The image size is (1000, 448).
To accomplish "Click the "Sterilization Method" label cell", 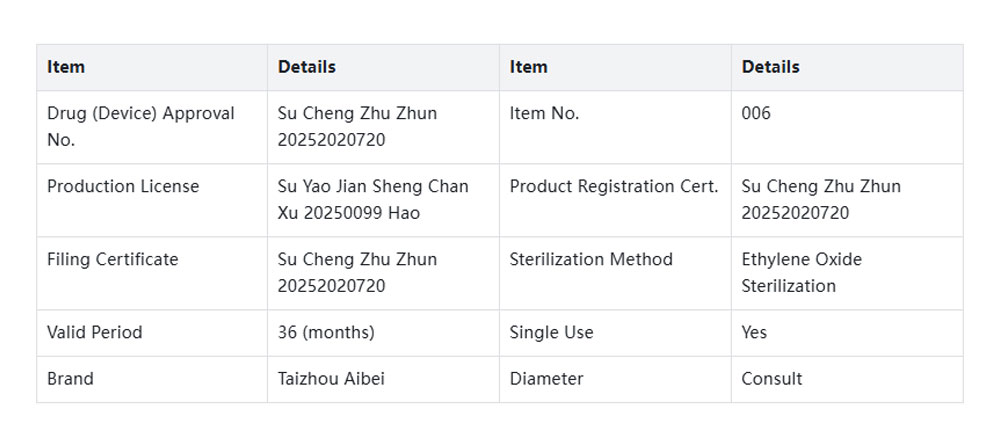I will point(591,259).
